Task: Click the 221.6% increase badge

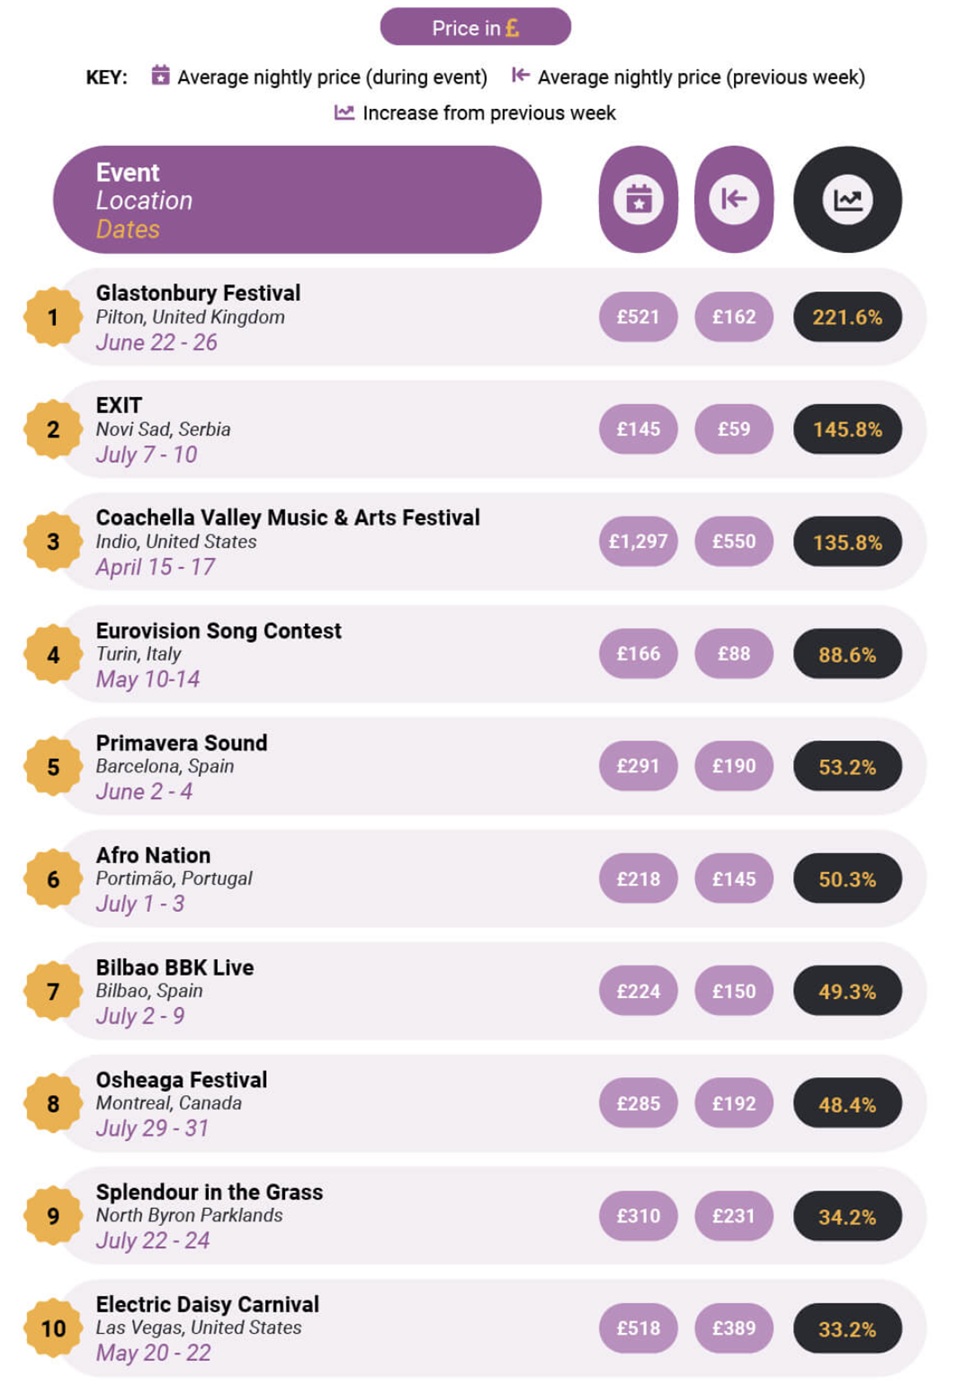Action: [847, 317]
